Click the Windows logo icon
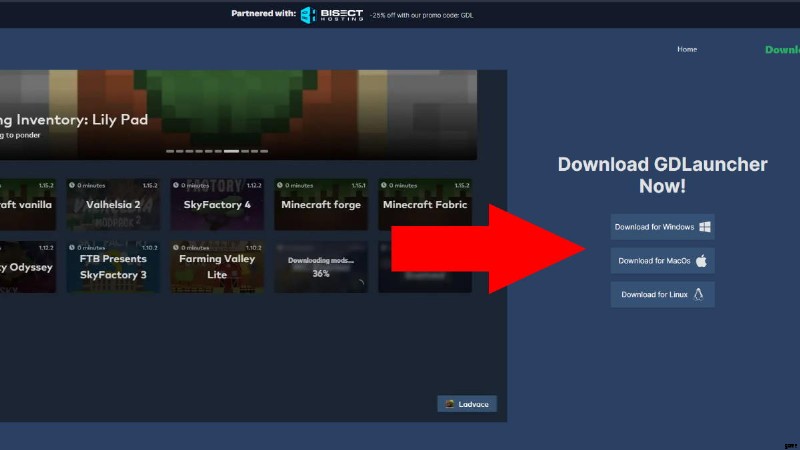Viewport: 800px width, 450px height. (x=705, y=227)
